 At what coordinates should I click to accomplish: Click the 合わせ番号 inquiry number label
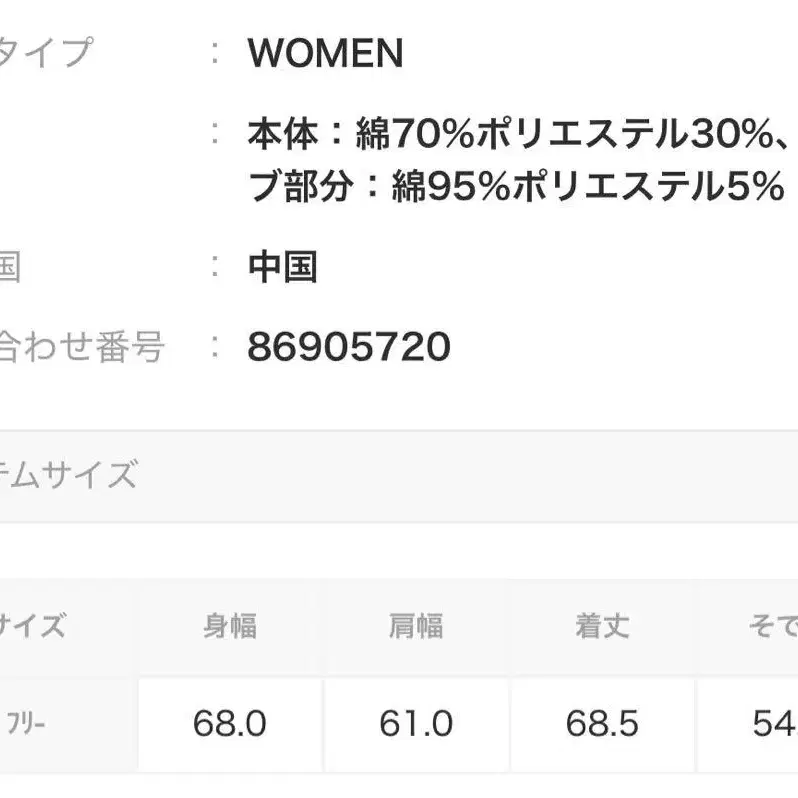coord(80,348)
